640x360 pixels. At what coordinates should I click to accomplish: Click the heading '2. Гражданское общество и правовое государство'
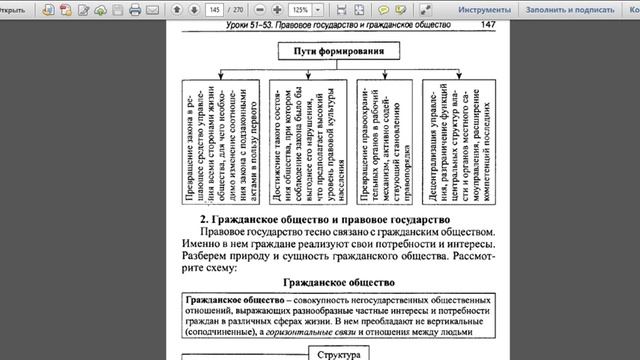click(x=325, y=220)
